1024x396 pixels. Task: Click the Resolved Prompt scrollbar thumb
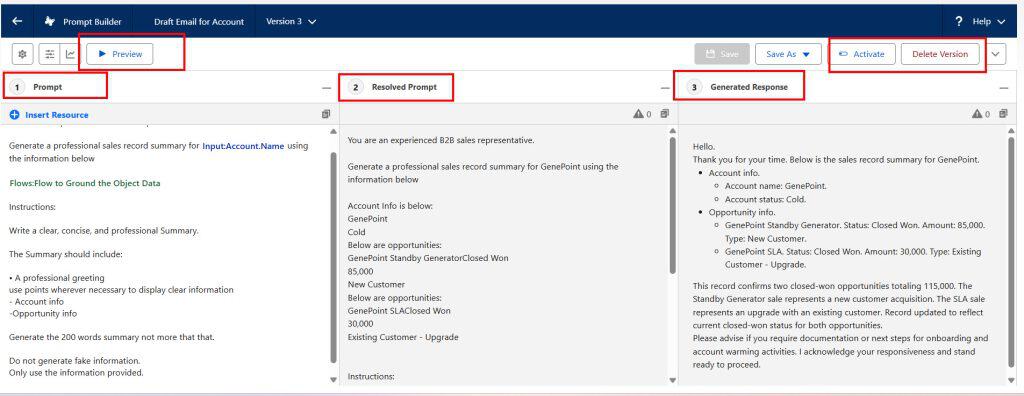point(673,206)
